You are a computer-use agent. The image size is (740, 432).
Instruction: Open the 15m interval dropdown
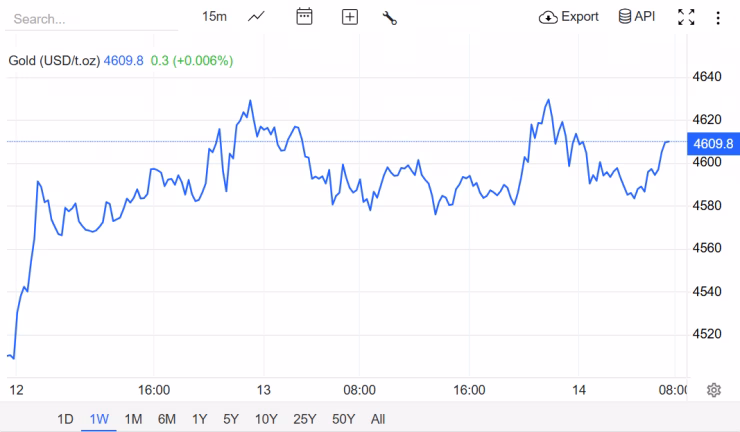coord(214,17)
